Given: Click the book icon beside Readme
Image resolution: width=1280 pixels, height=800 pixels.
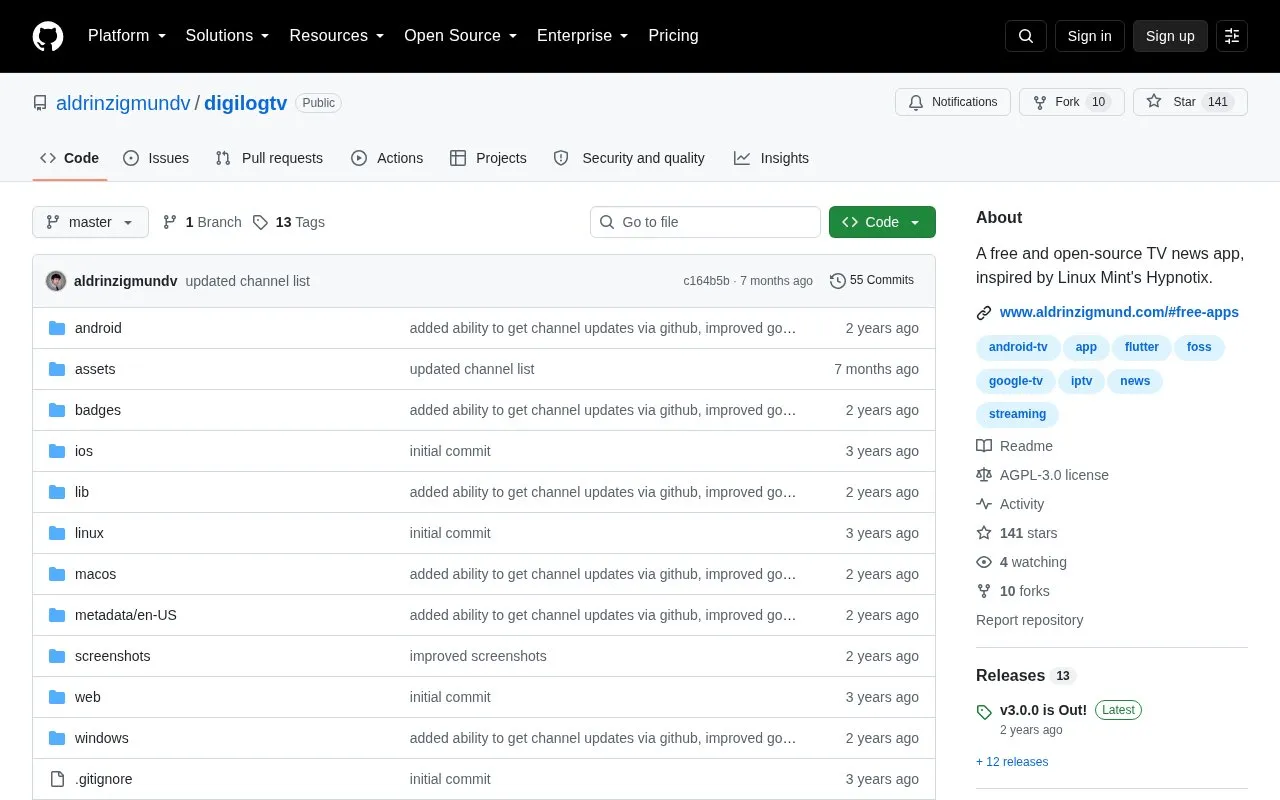Looking at the screenshot, I should [984, 446].
